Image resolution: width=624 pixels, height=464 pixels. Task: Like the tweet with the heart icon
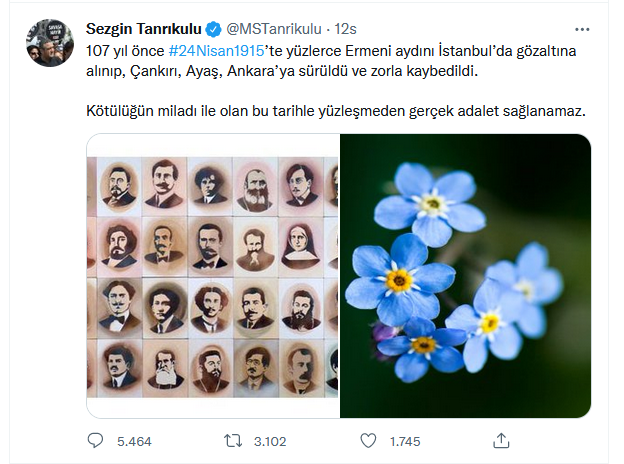[366, 439]
